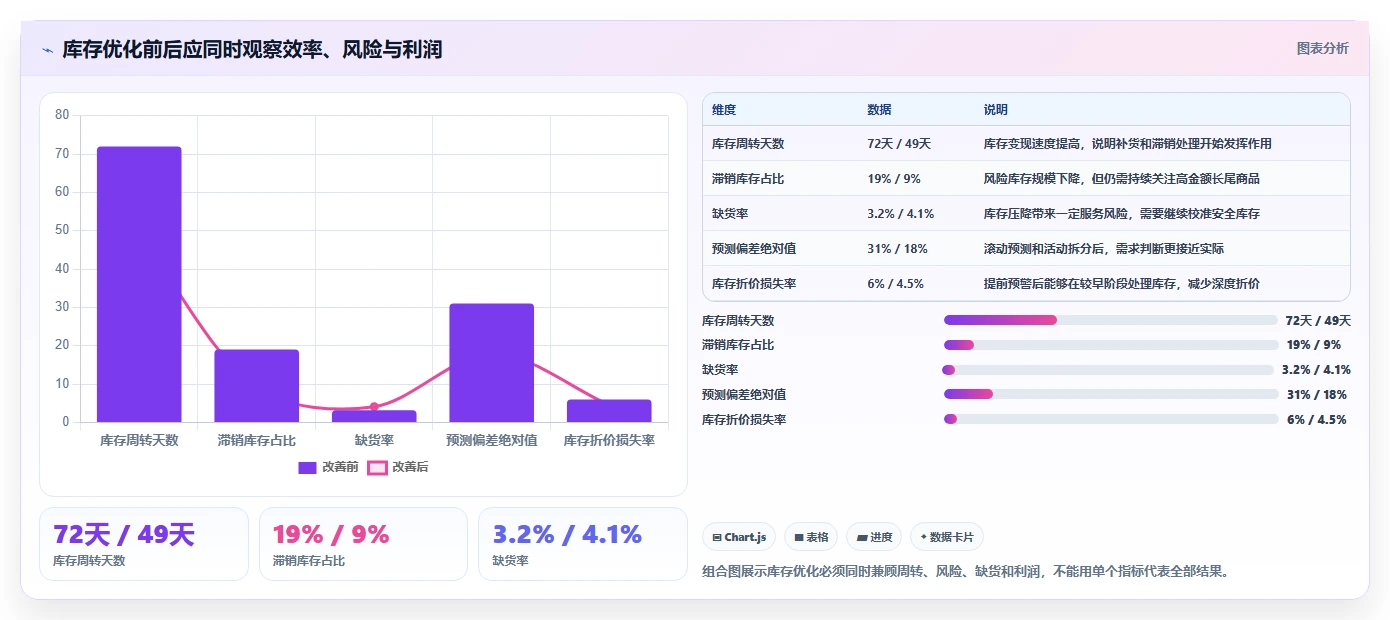Click description starting 库存压降带来一定服务风险
1390x620 pixels.
pos(1122,214)
